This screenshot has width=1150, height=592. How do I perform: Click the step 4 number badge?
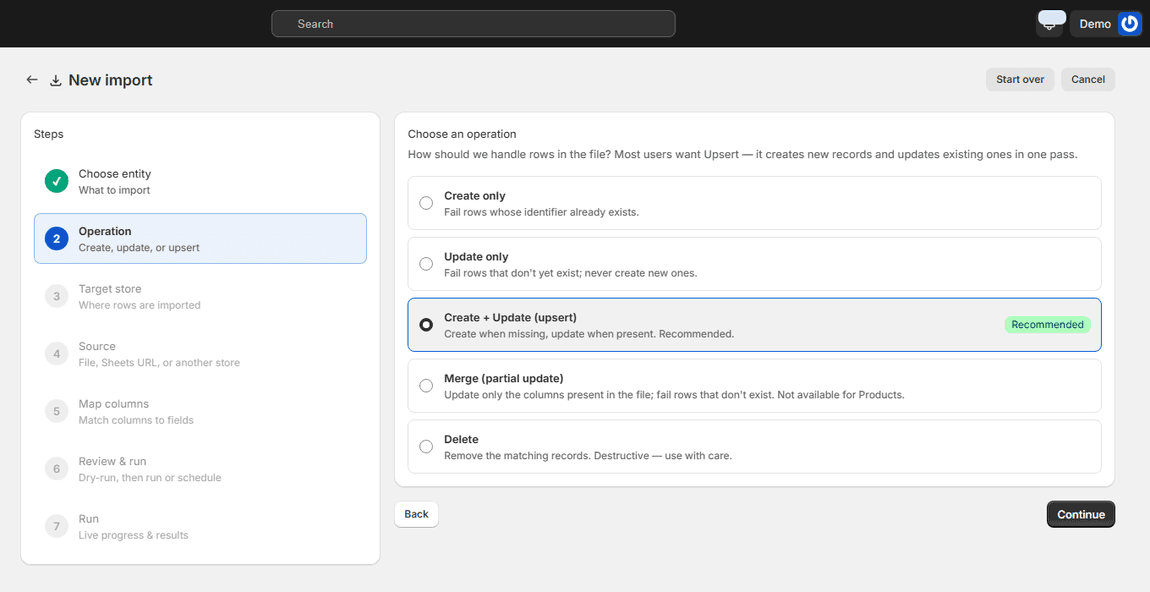coord(56,354)
